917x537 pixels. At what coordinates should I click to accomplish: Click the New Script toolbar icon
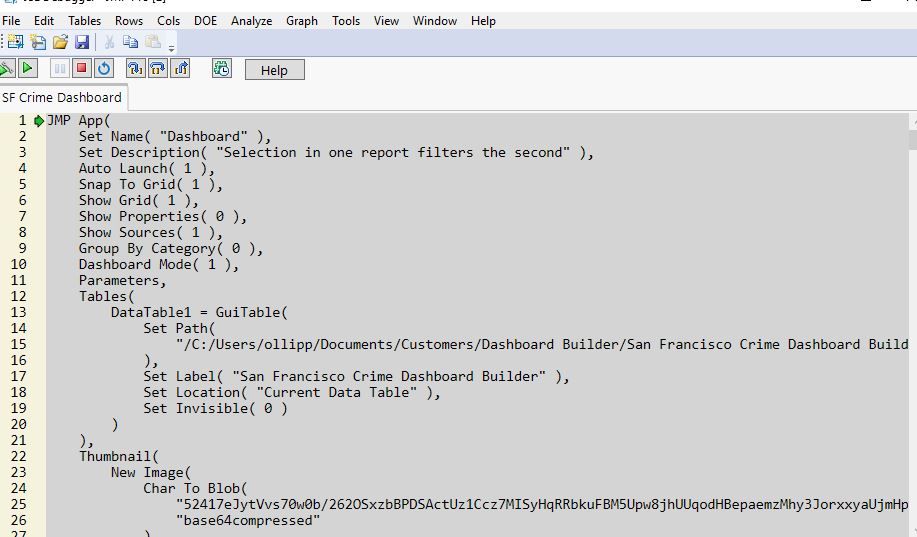click(38, 42)
